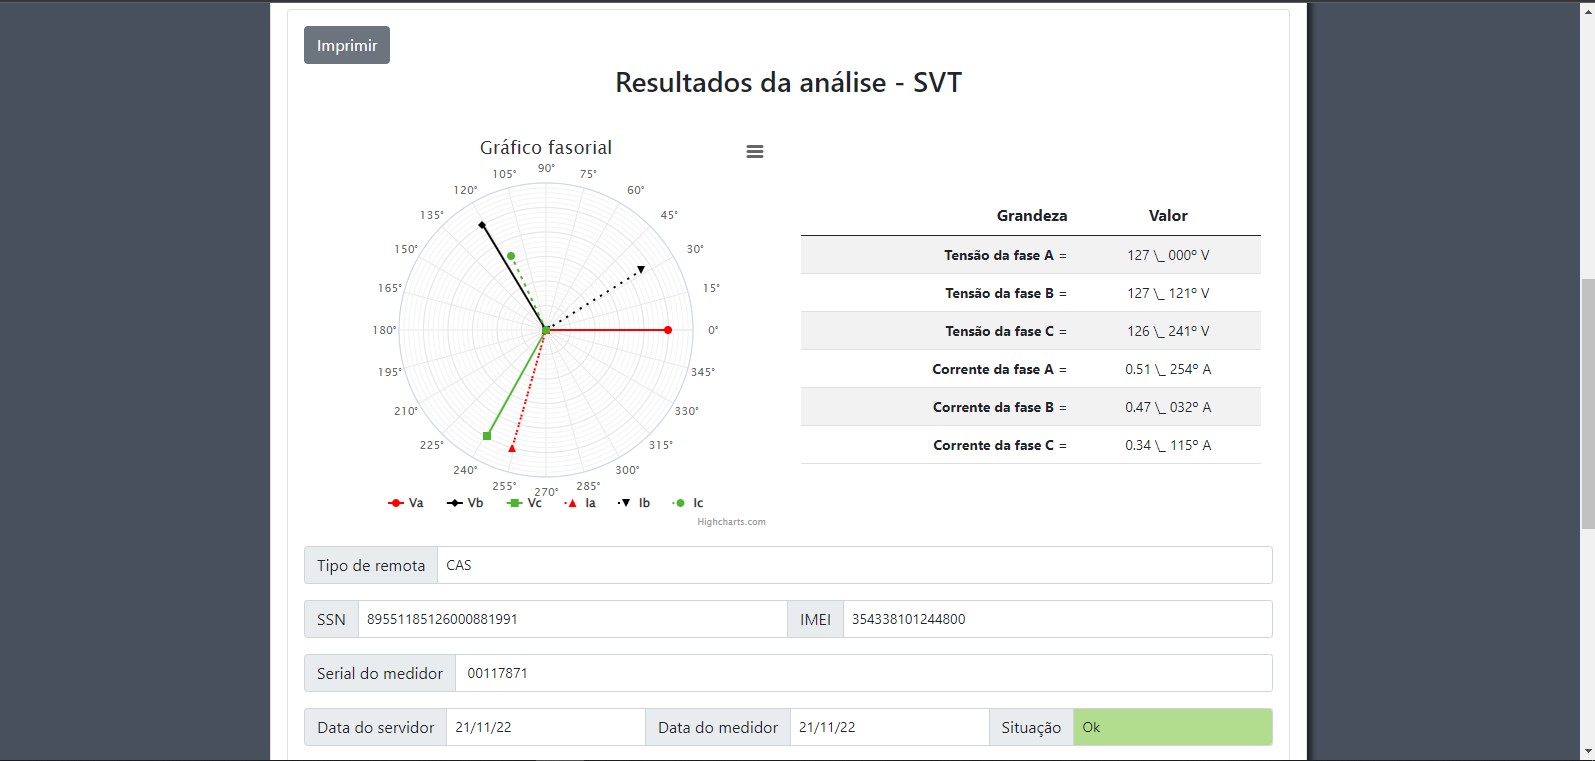
Task: Hide the Ib series via legend
Action: pos(635,503)
